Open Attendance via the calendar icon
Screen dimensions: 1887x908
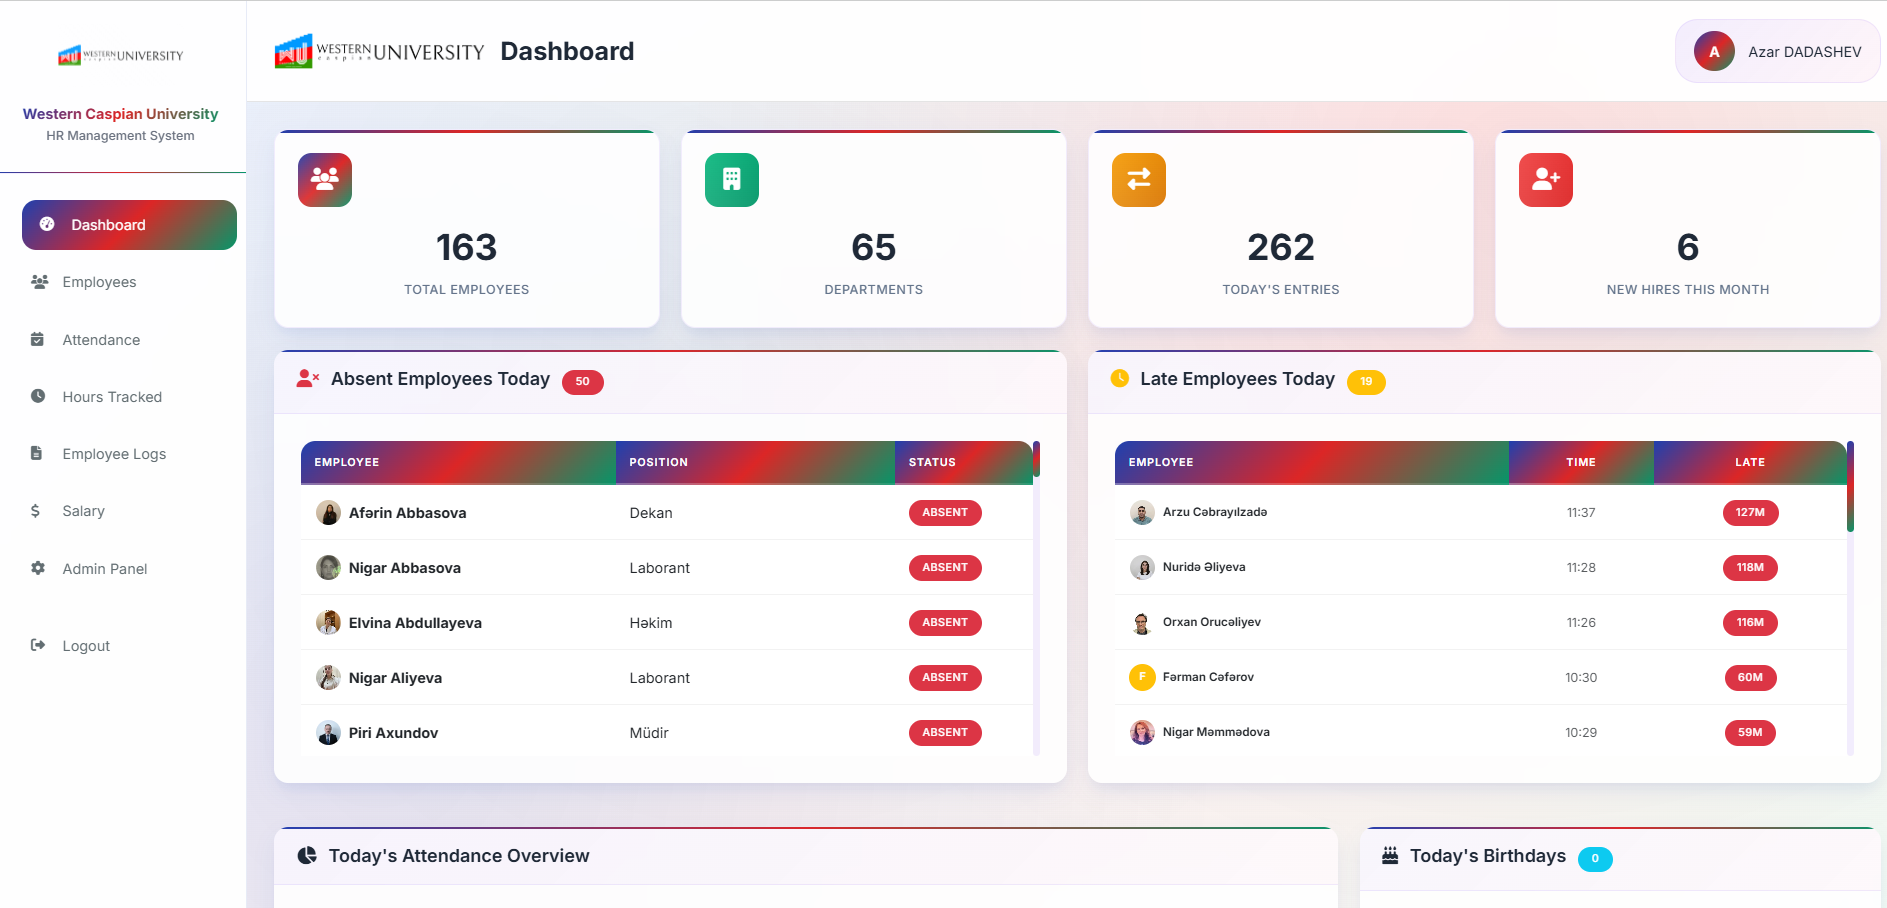pos(38,340)
